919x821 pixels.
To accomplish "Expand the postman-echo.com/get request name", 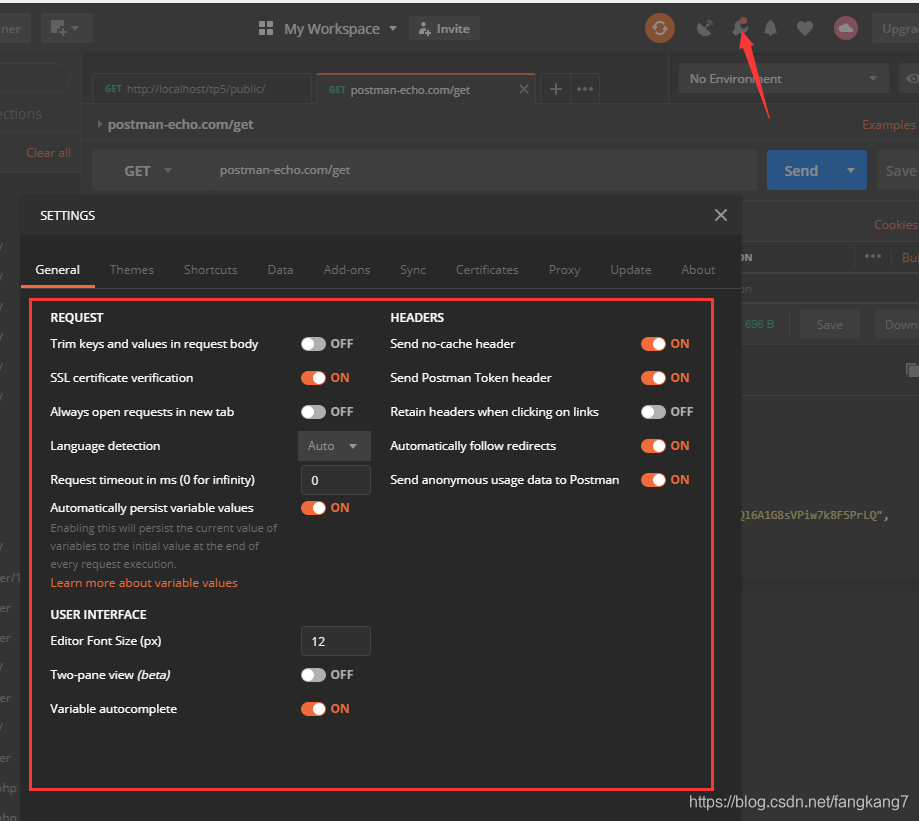I will point(100,124).
